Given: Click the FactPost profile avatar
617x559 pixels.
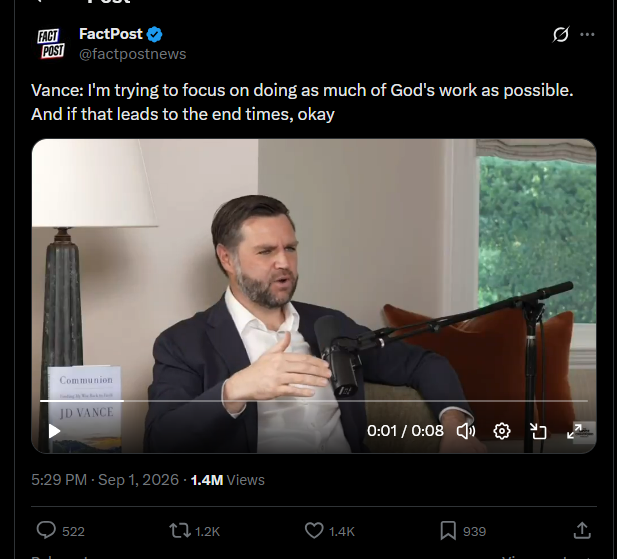Looking at the screenshot, I should (x=51, y=44).
